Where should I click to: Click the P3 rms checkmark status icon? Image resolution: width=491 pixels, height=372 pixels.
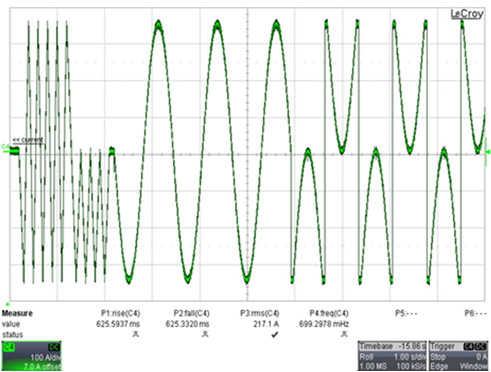274,334
